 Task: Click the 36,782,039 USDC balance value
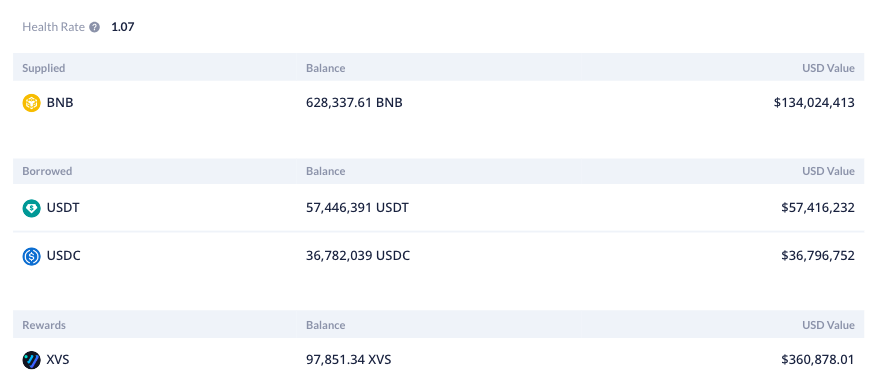pyautogui.click(x=358, y=256)
